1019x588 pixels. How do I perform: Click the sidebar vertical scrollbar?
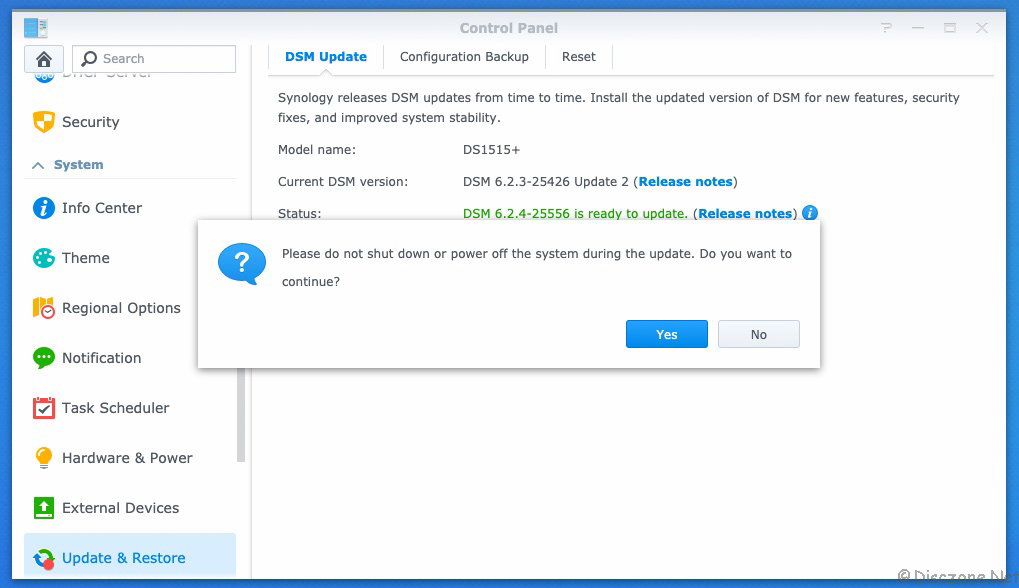(x=241, y=415)
